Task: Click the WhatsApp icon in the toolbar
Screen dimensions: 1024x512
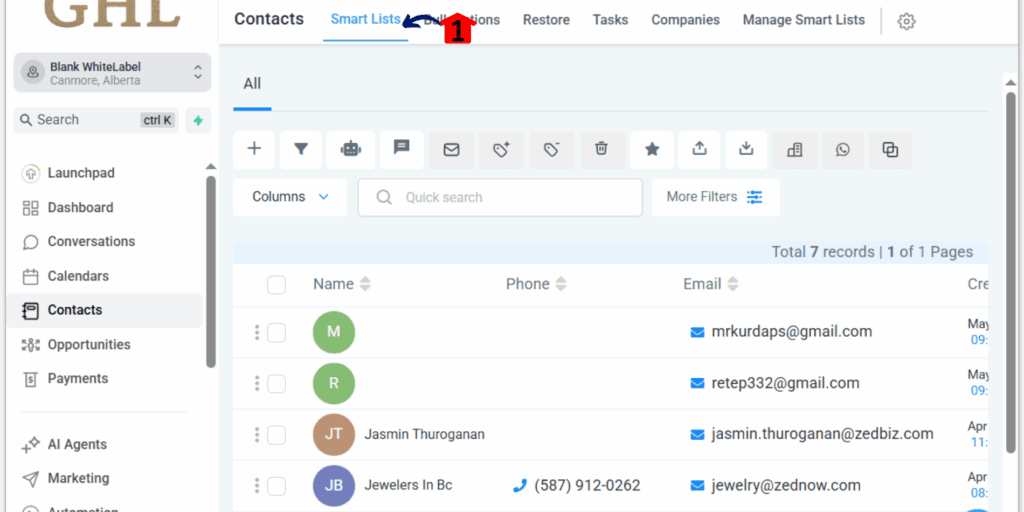Action: click(x=843, y=150)
